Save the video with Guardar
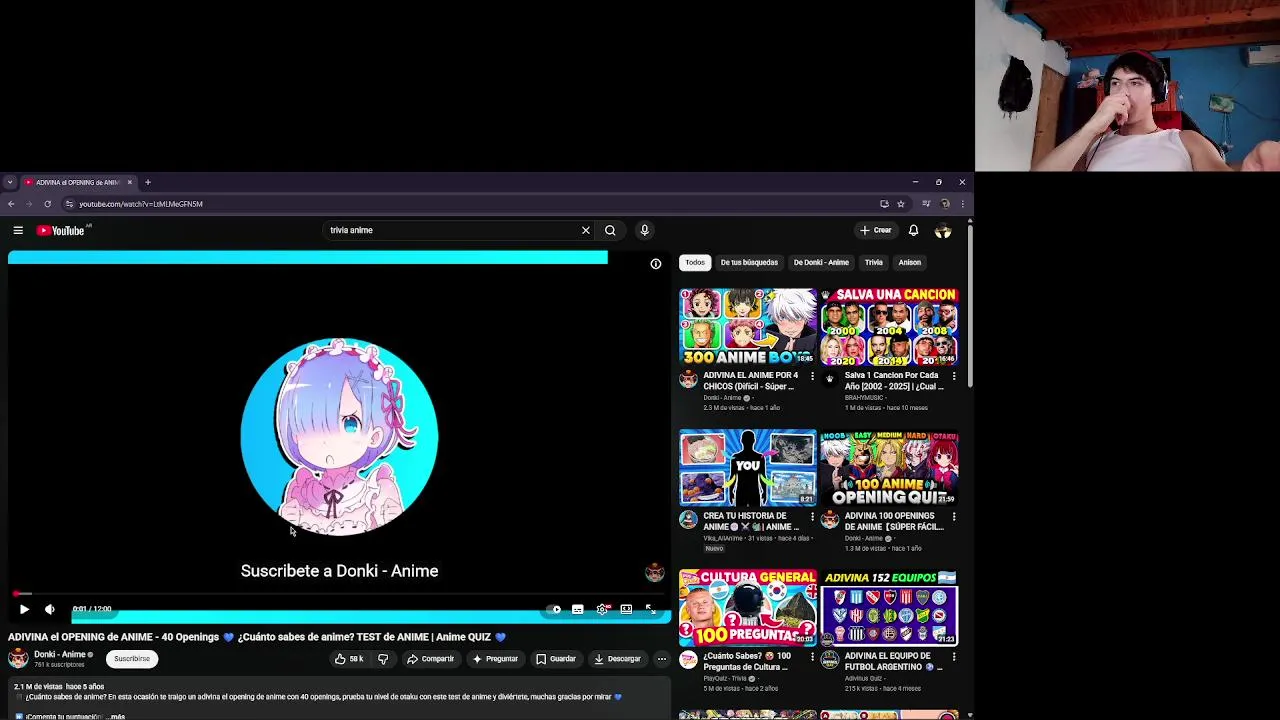 [556, 659]
